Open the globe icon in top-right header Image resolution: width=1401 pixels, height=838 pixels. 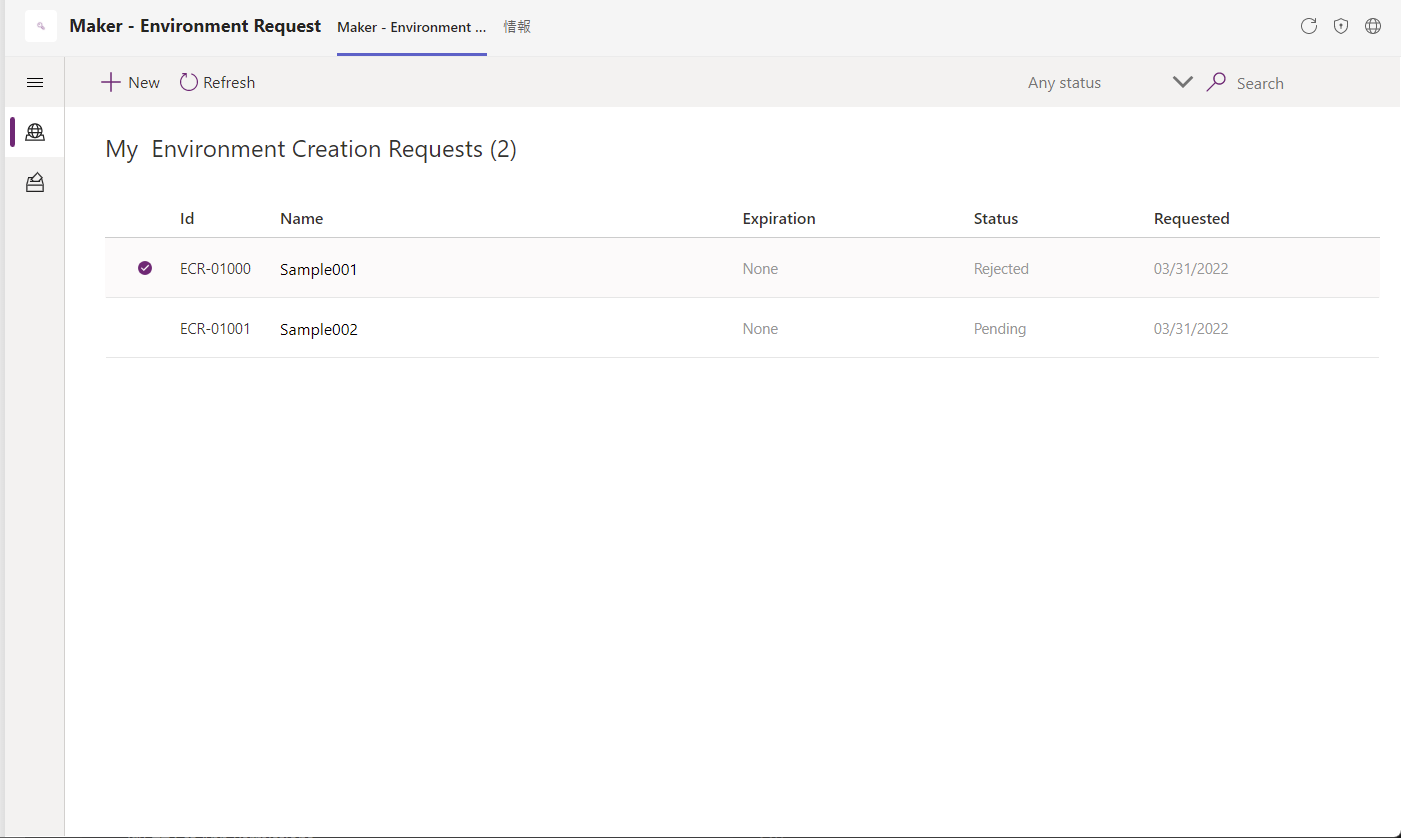[1373, 26]
